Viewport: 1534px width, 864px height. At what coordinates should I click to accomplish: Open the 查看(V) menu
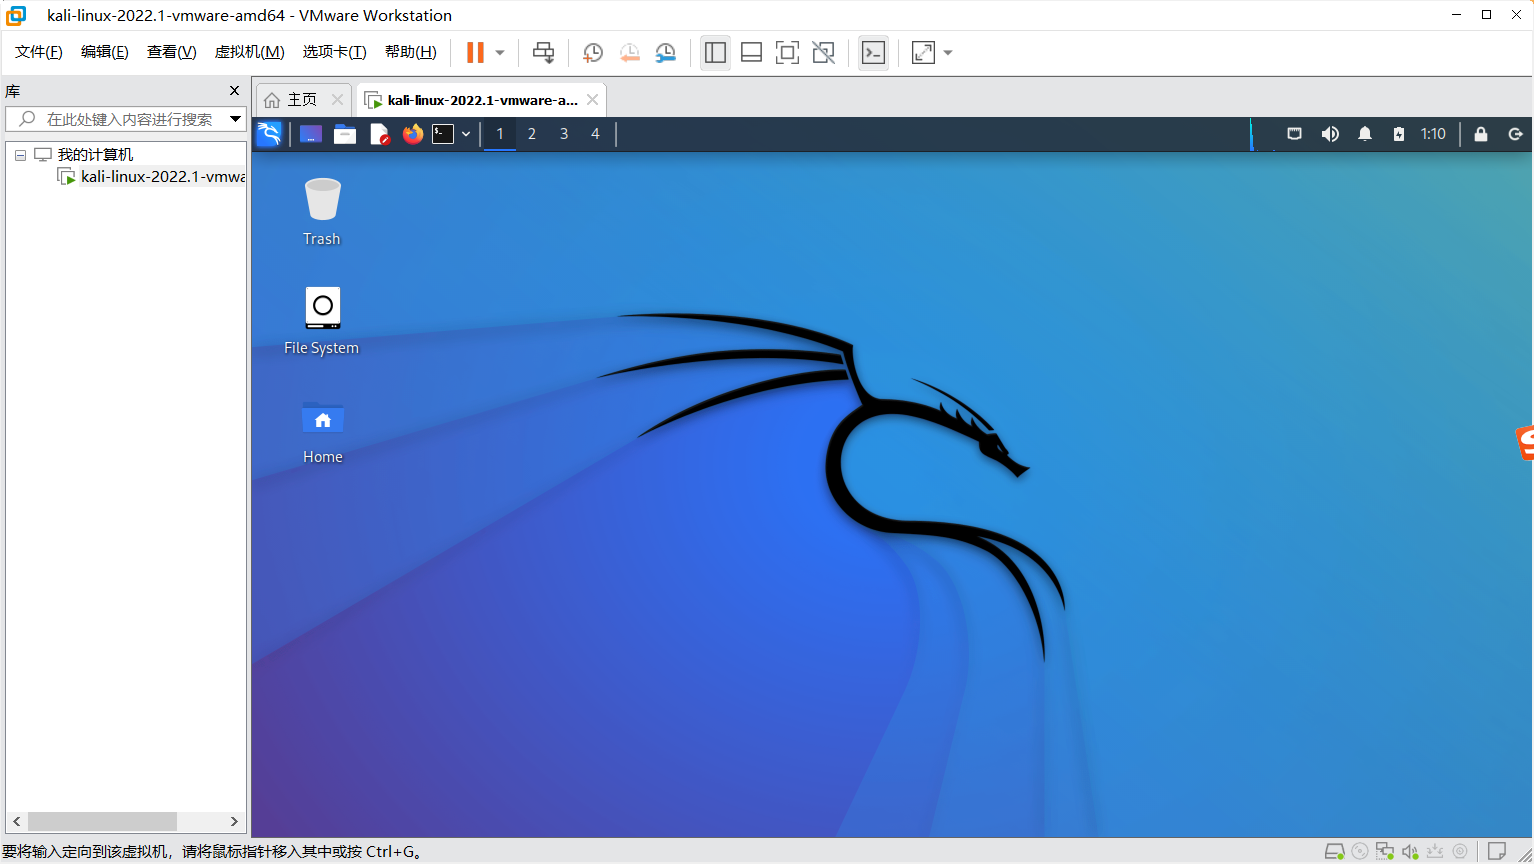[x=172, y=52]
